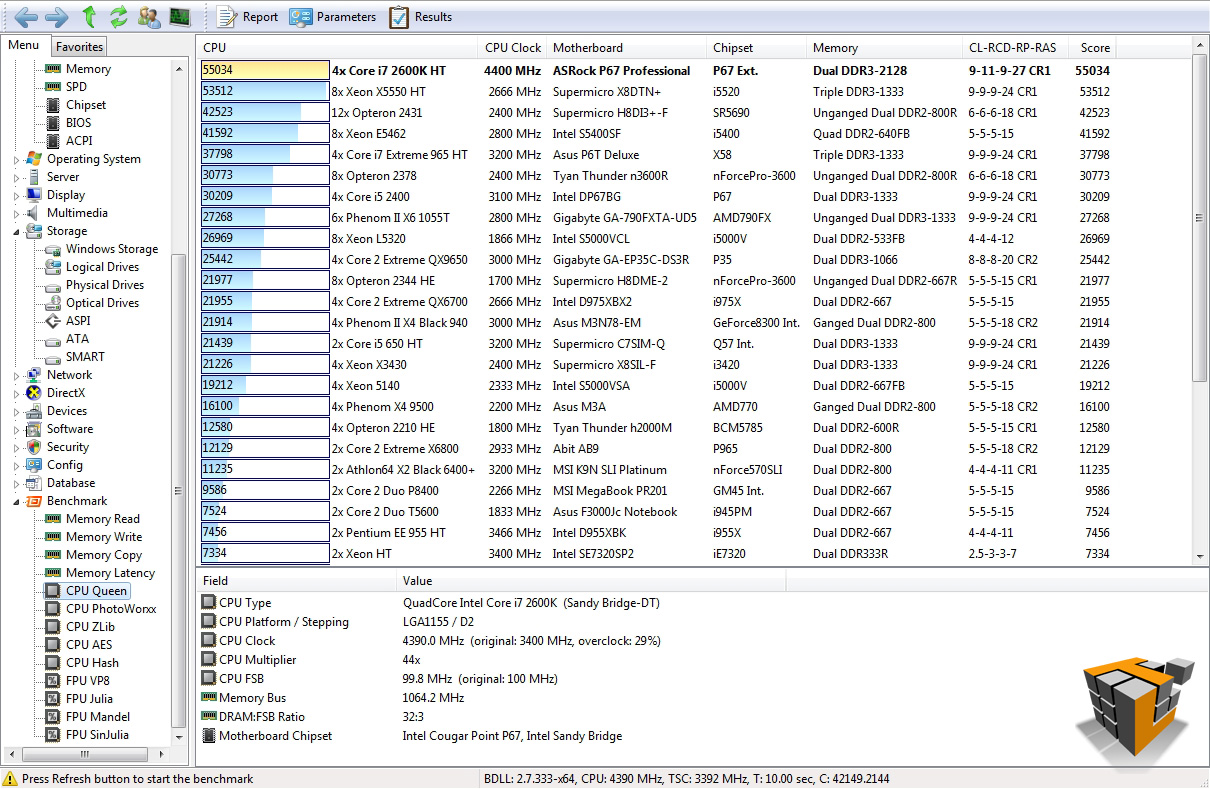Click the blue Back arrow in toolbar
The height and width of the screenshot is (789, 1210).
point(27,16)
